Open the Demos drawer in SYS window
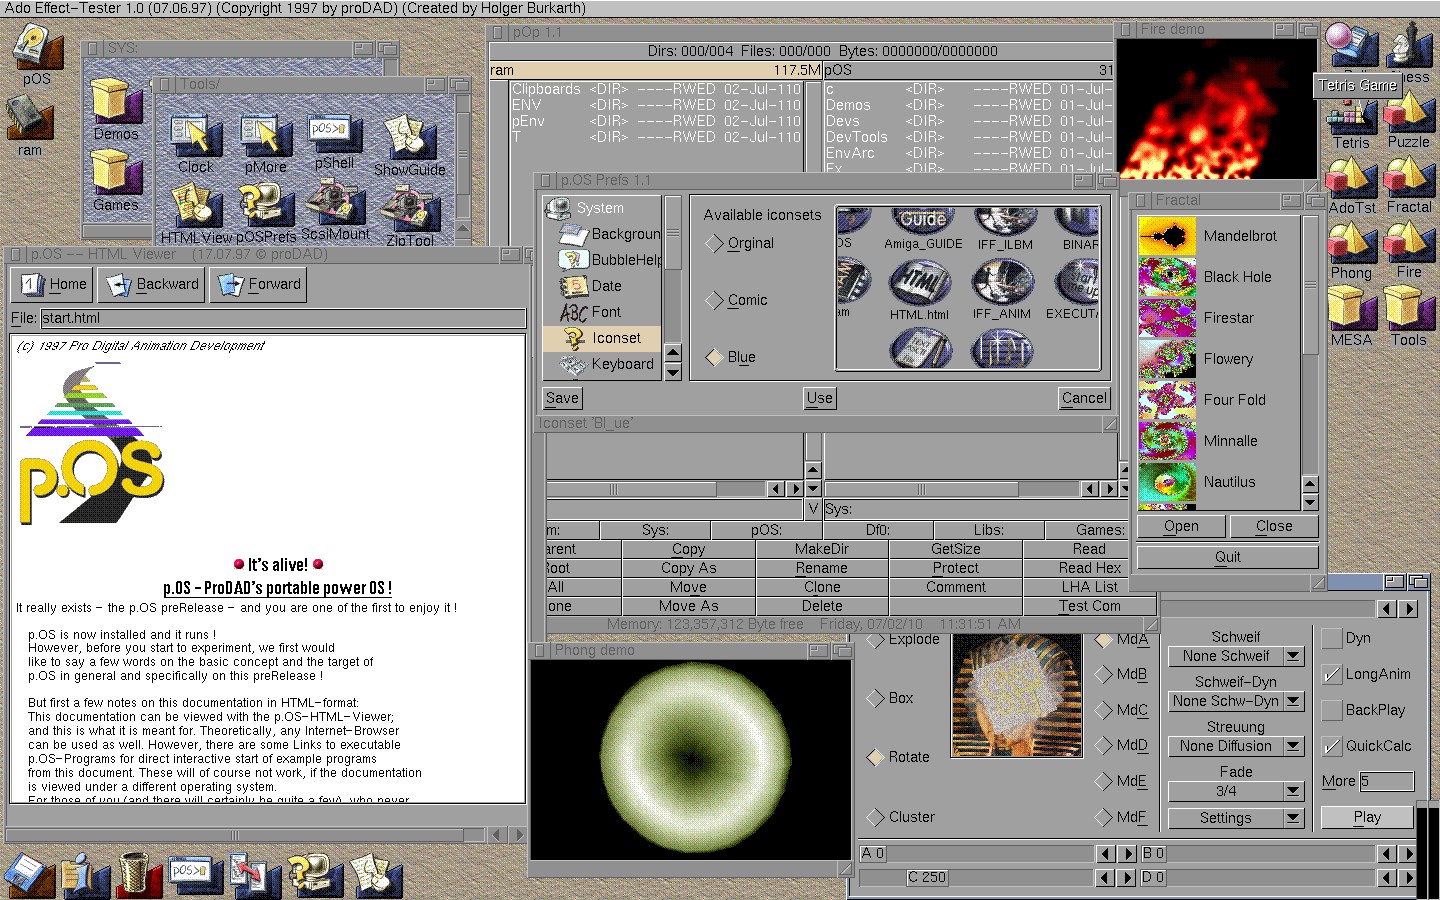 [x=116, y=102]
